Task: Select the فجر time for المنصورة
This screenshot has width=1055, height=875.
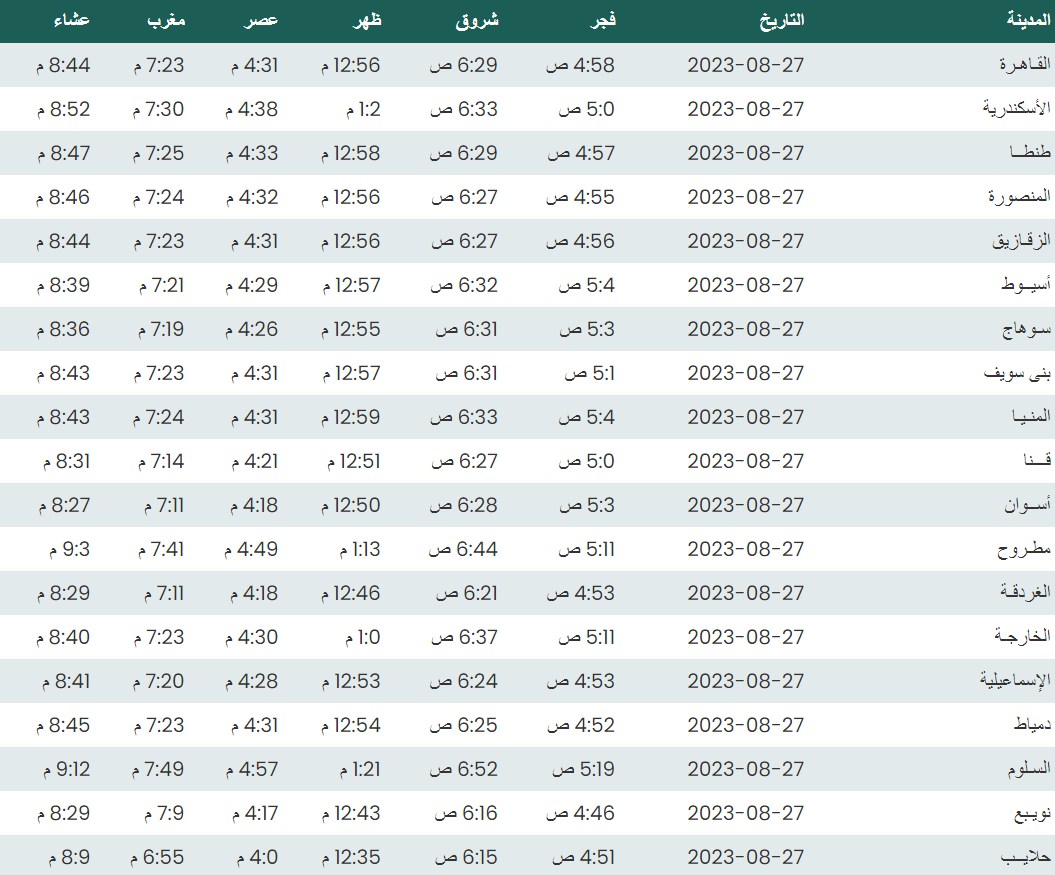Action: coord(580,197)
